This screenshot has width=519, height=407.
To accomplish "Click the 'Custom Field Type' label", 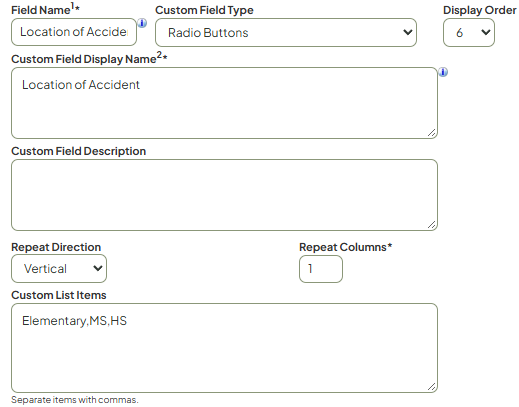I will coord(204,10).
